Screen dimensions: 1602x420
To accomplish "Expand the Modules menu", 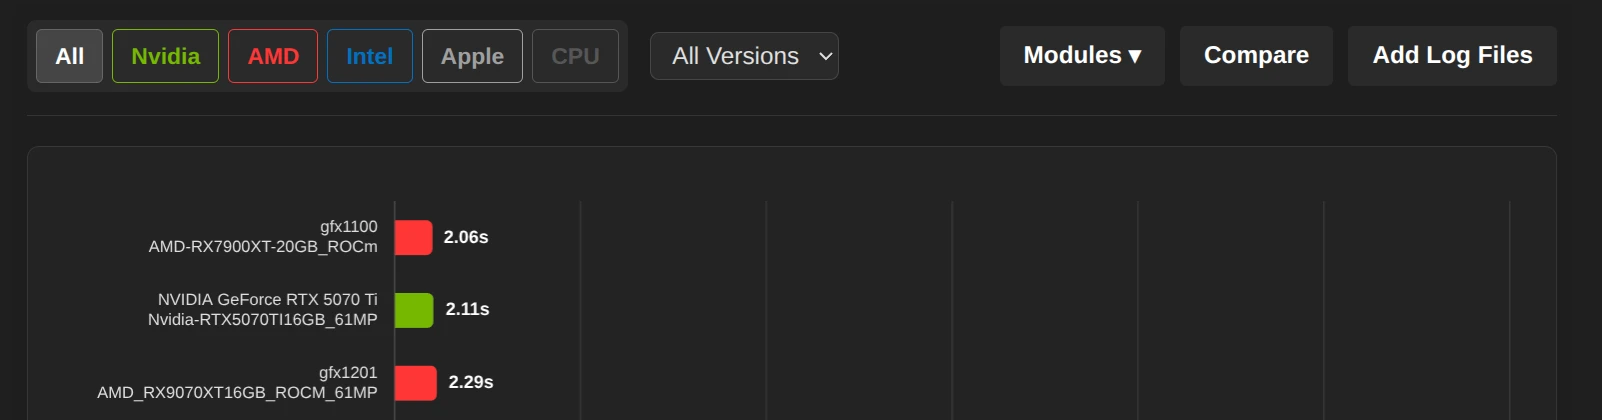I will (1082, 56).
